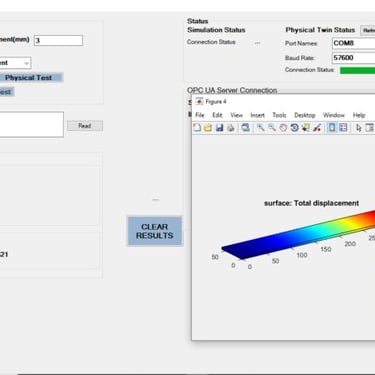375x375 pixels.
Task: Click the Print Figure icon
Action: (231, 128)
